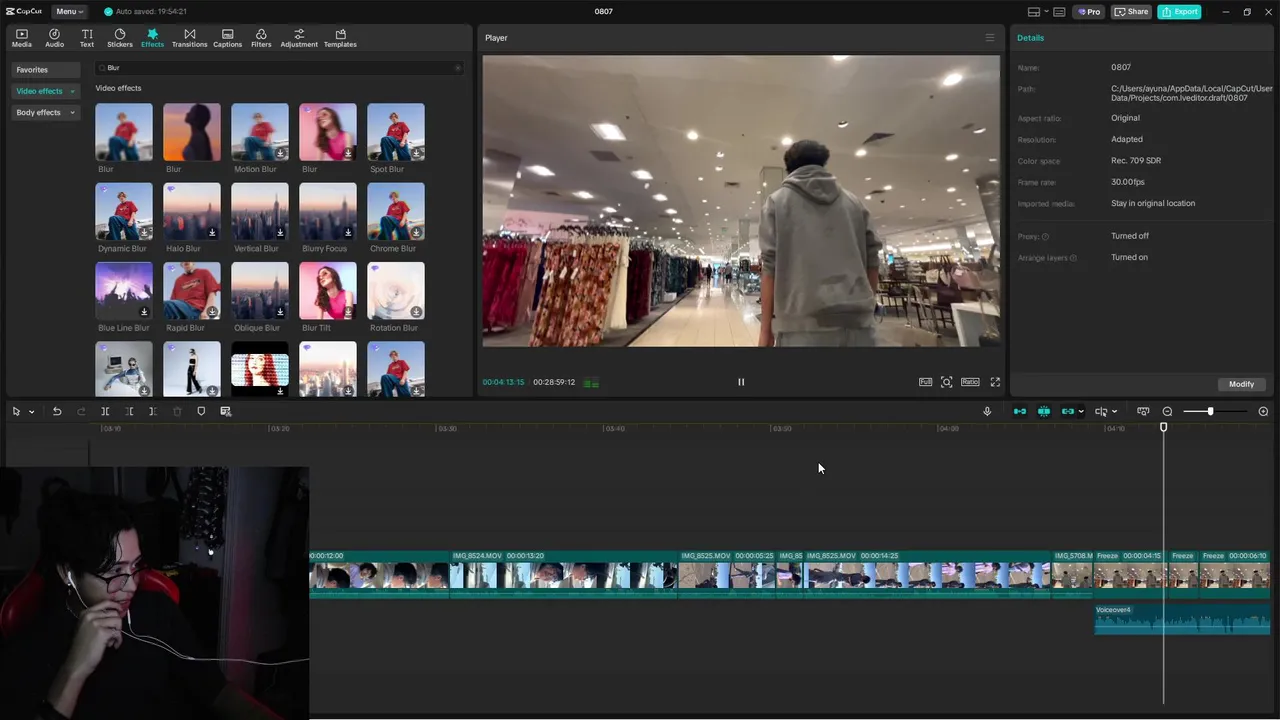Select the Voiceover4 audio clip
This screenshot has height=720, width=1280.
tap(1182, 619)
